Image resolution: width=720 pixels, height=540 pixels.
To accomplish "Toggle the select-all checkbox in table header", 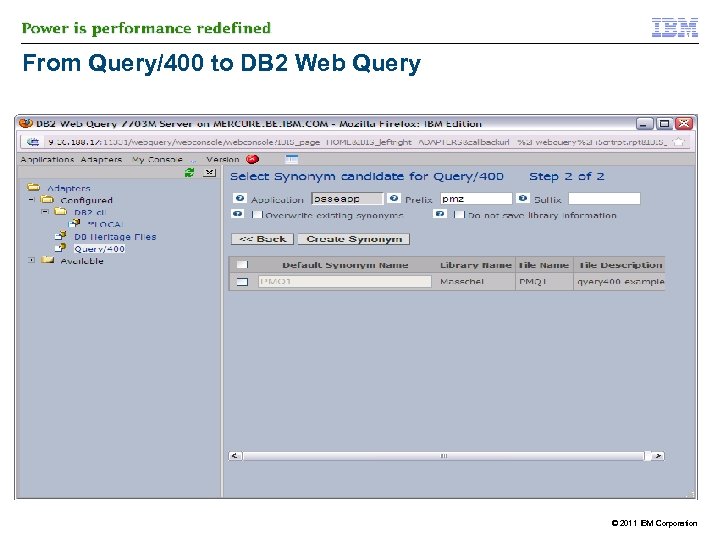I will point(242,264).
